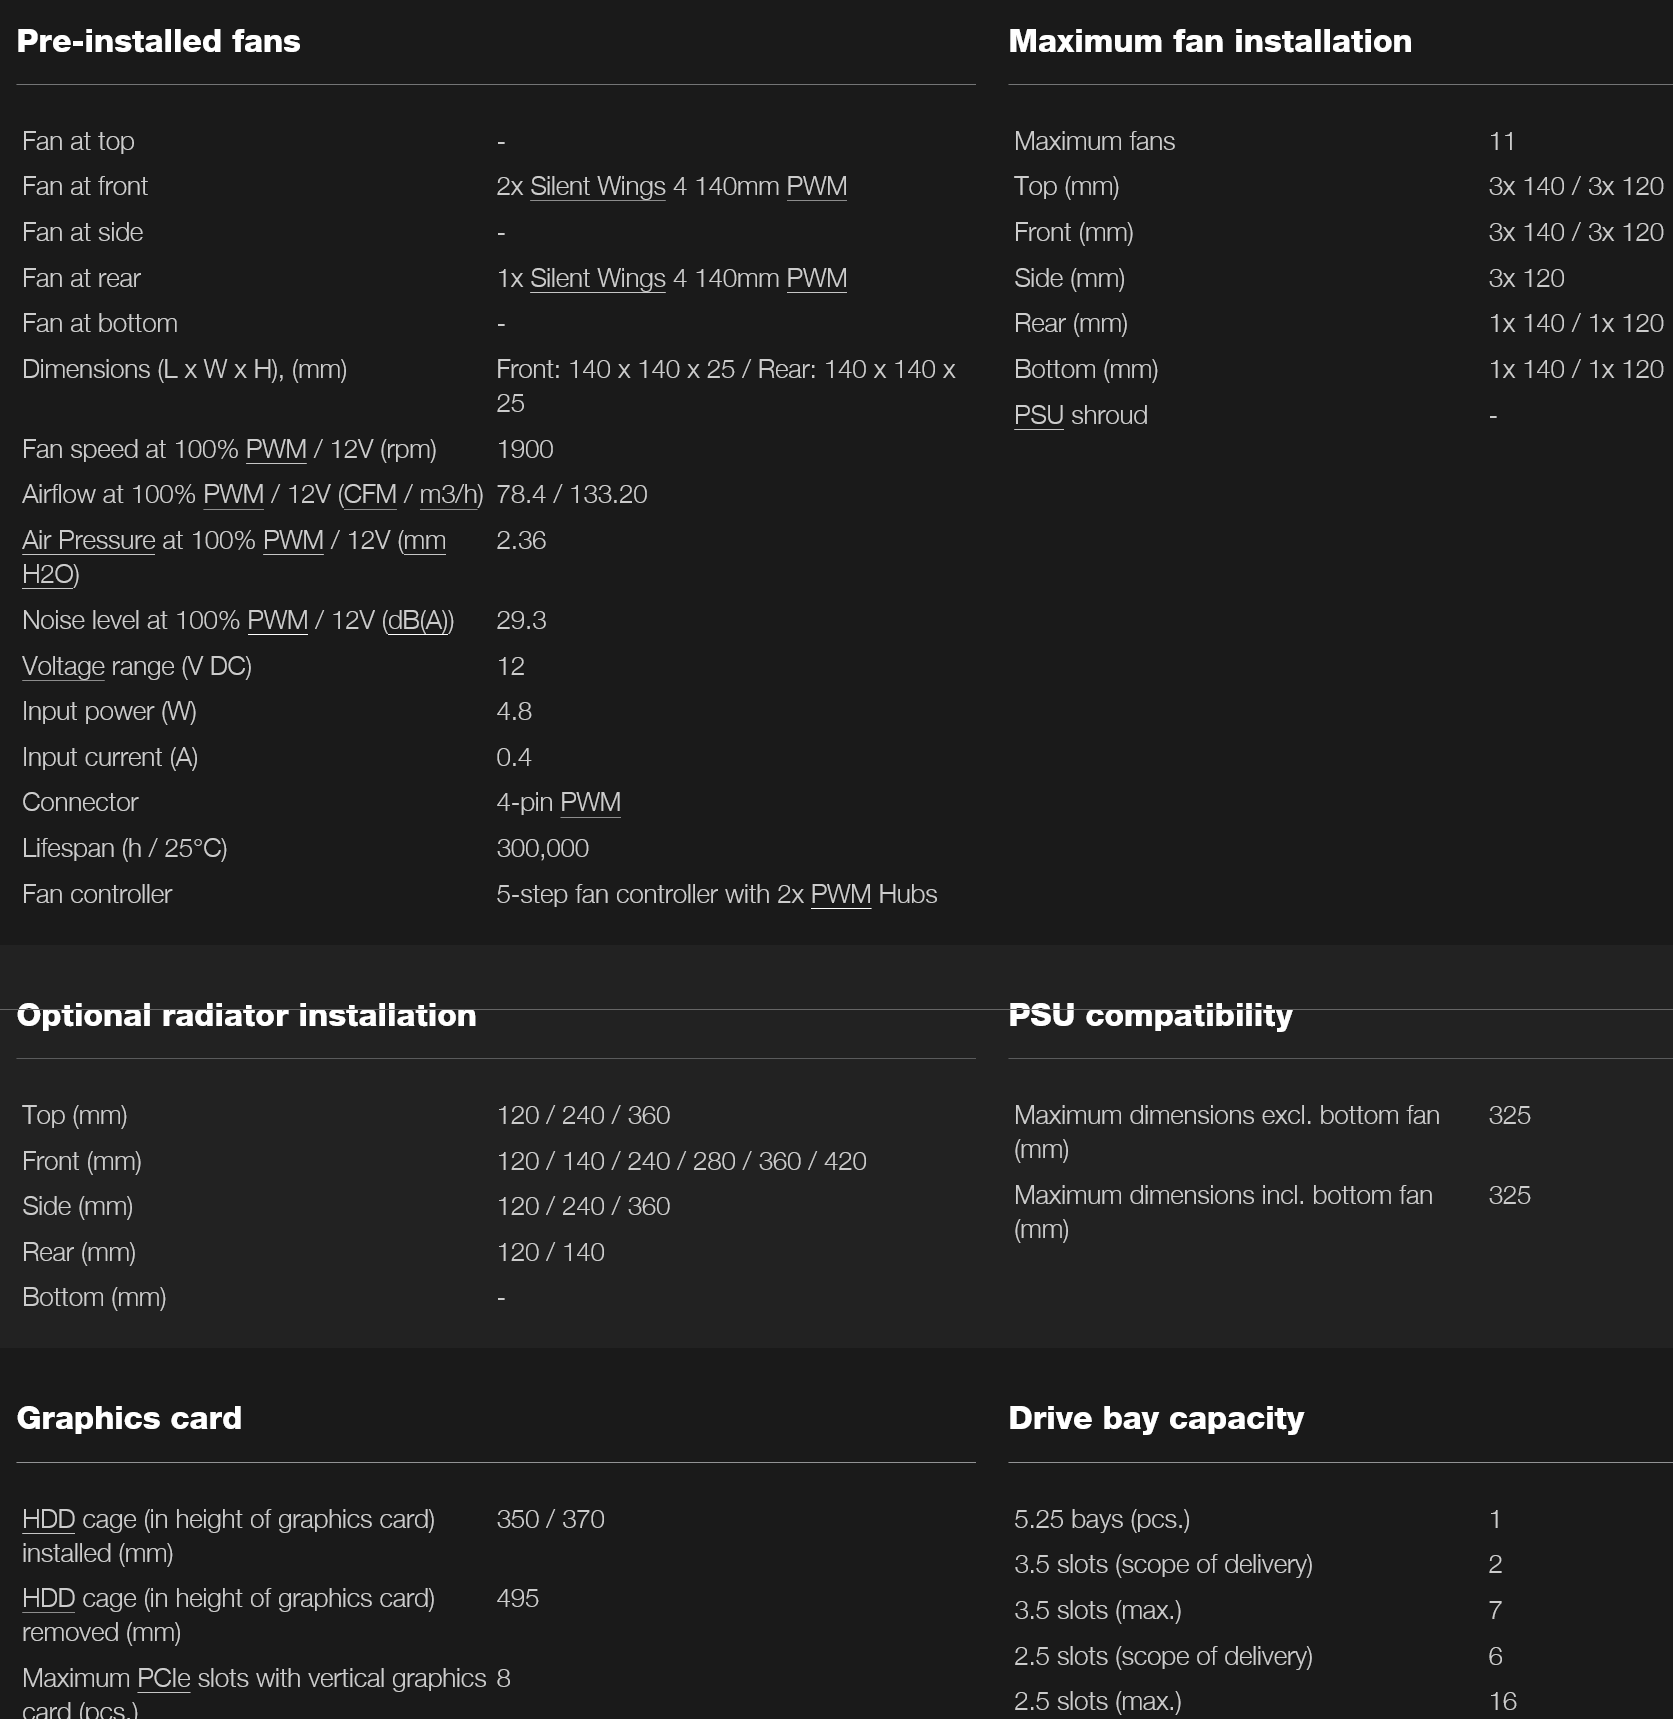1673x1719 pixels.
Task: Click the CFM glossary term in Airflow row
Action: (x=370, y=495)
